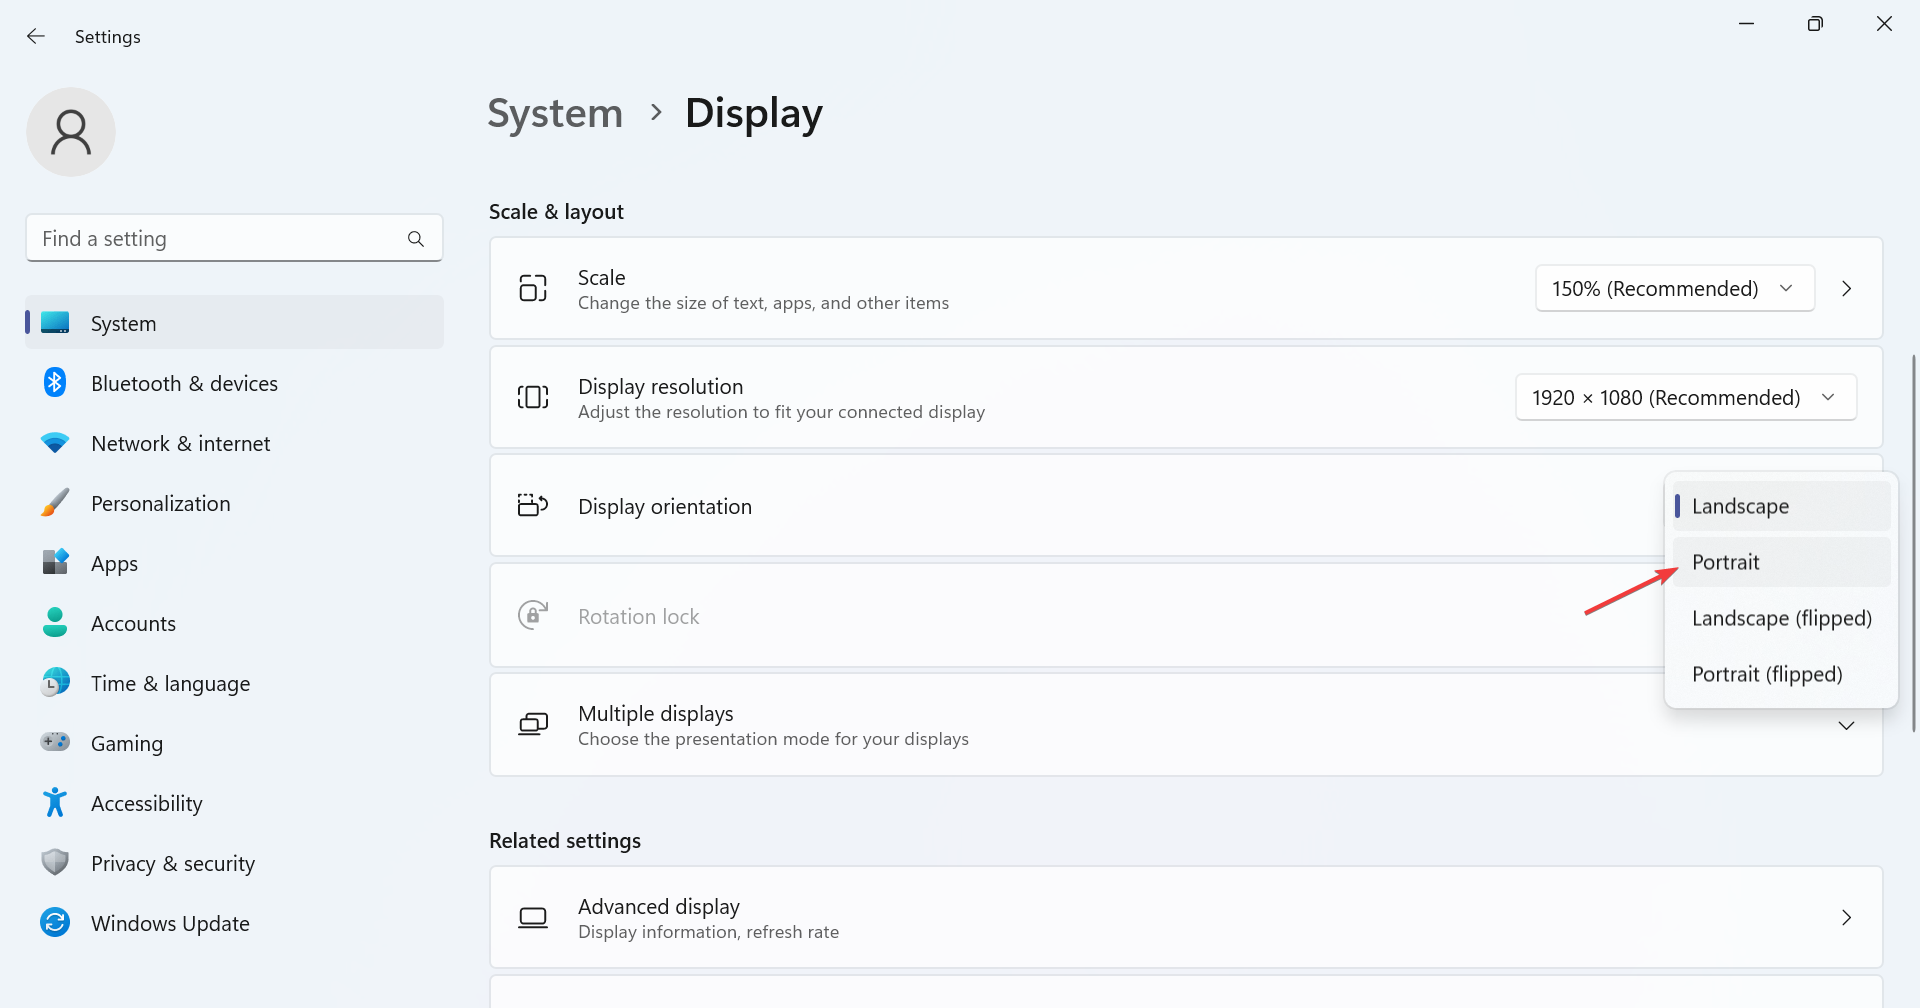
Task: Click the Scale icon
Action: click(533, 288)
